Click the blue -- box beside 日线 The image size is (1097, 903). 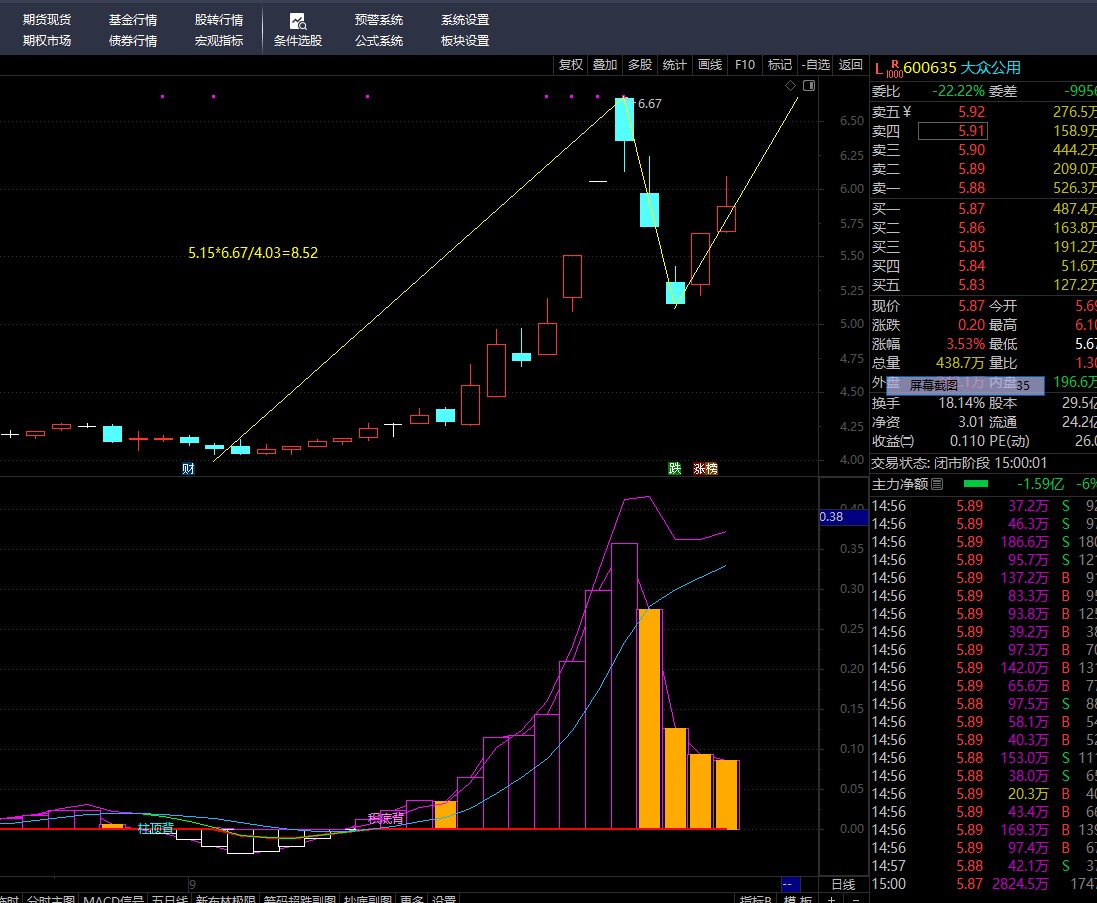[790, 884]
